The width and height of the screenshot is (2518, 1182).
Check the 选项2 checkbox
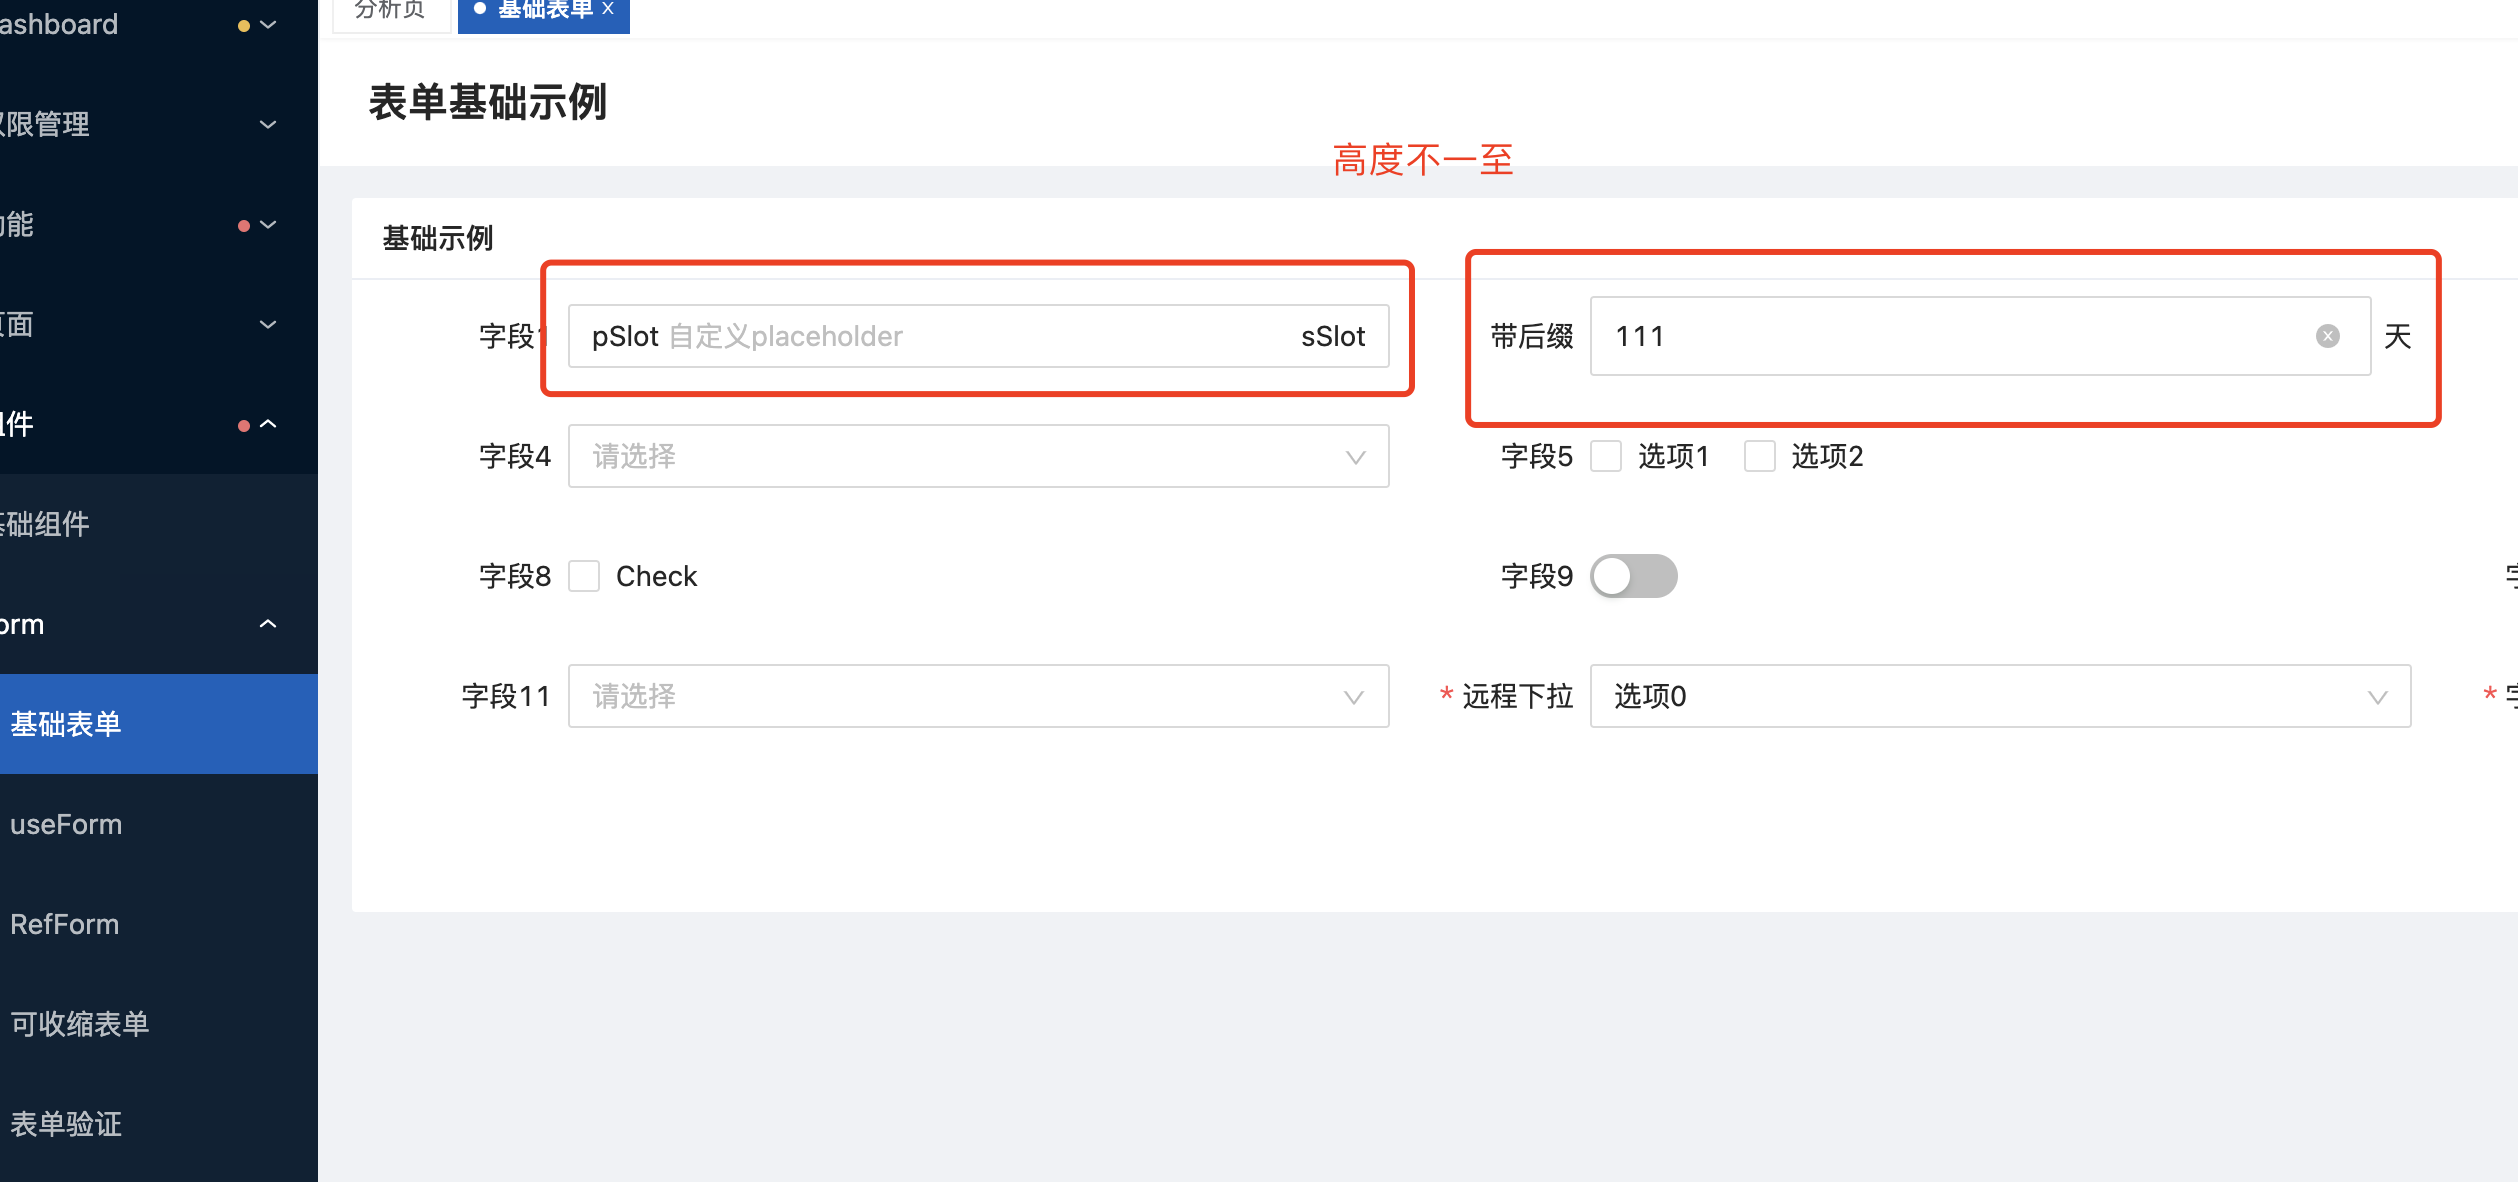(x=1759, y=456)
